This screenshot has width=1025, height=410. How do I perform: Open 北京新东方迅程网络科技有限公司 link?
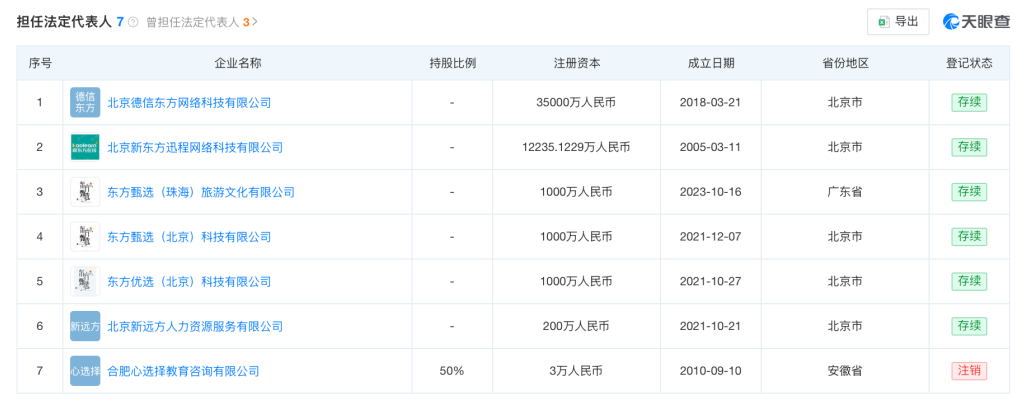tap(195, 147)
